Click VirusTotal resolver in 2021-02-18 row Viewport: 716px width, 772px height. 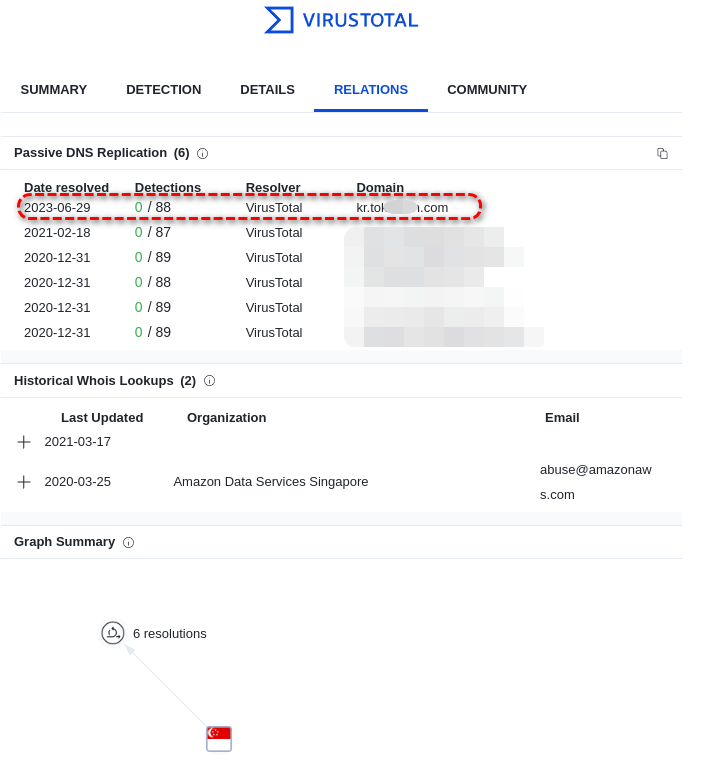click(x=274, y=233)
